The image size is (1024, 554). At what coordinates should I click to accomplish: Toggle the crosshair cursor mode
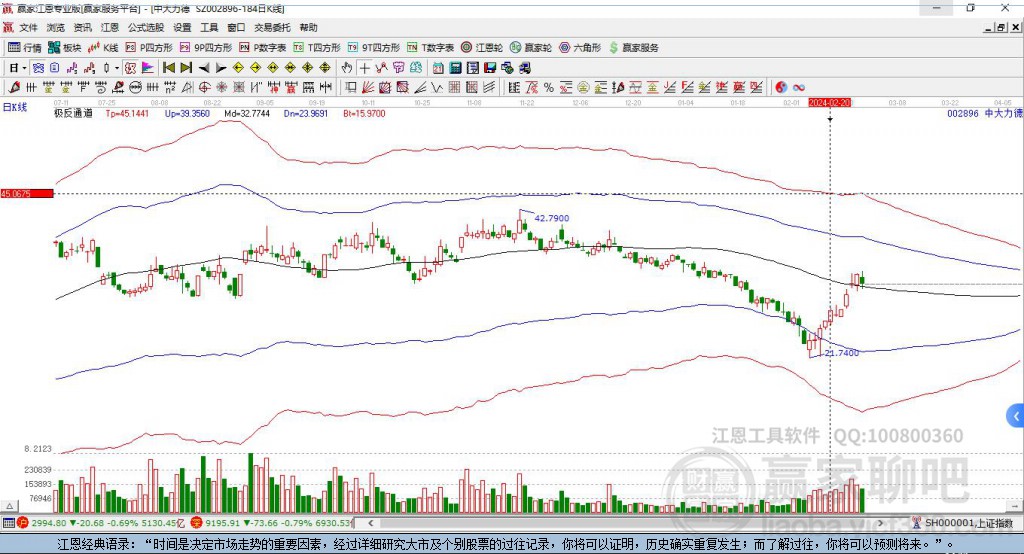[364, 68]
